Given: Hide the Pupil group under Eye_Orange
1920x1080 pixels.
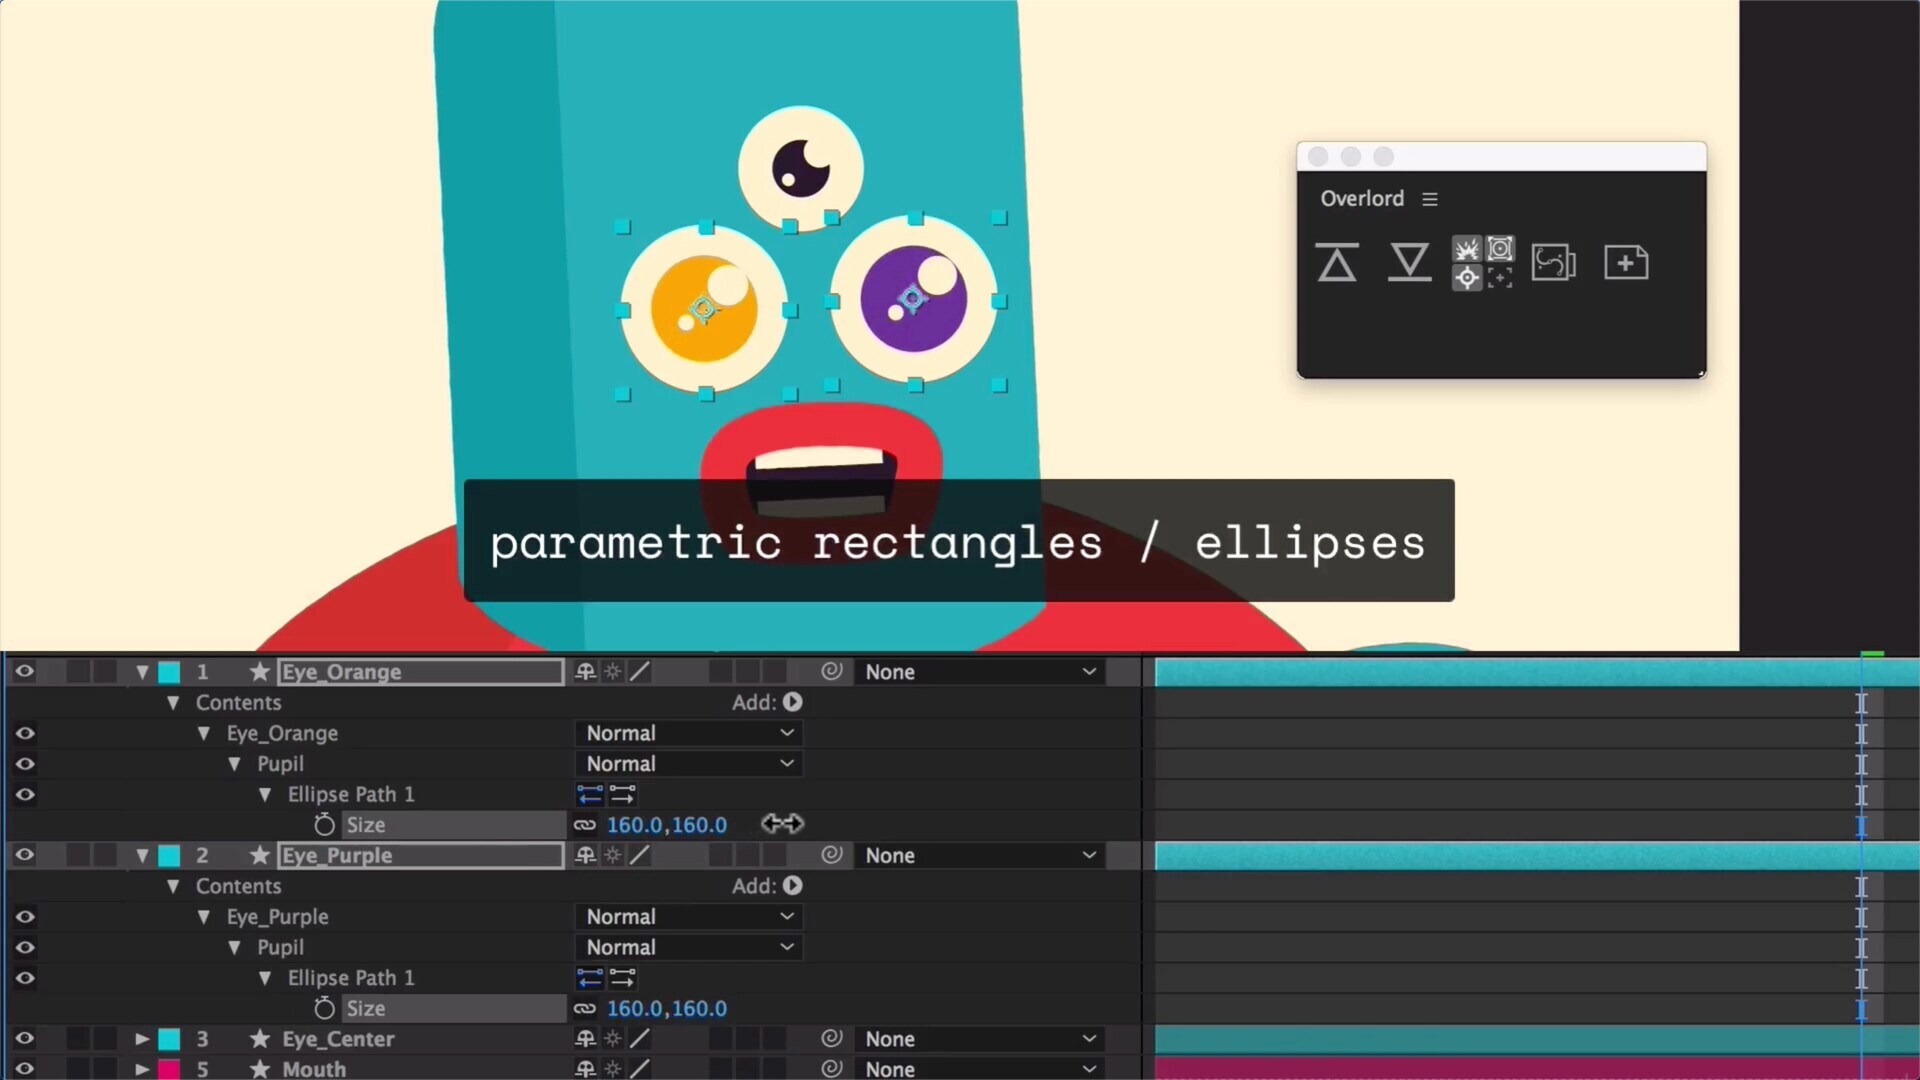Looking at the screenshot, I should [25, 764].
